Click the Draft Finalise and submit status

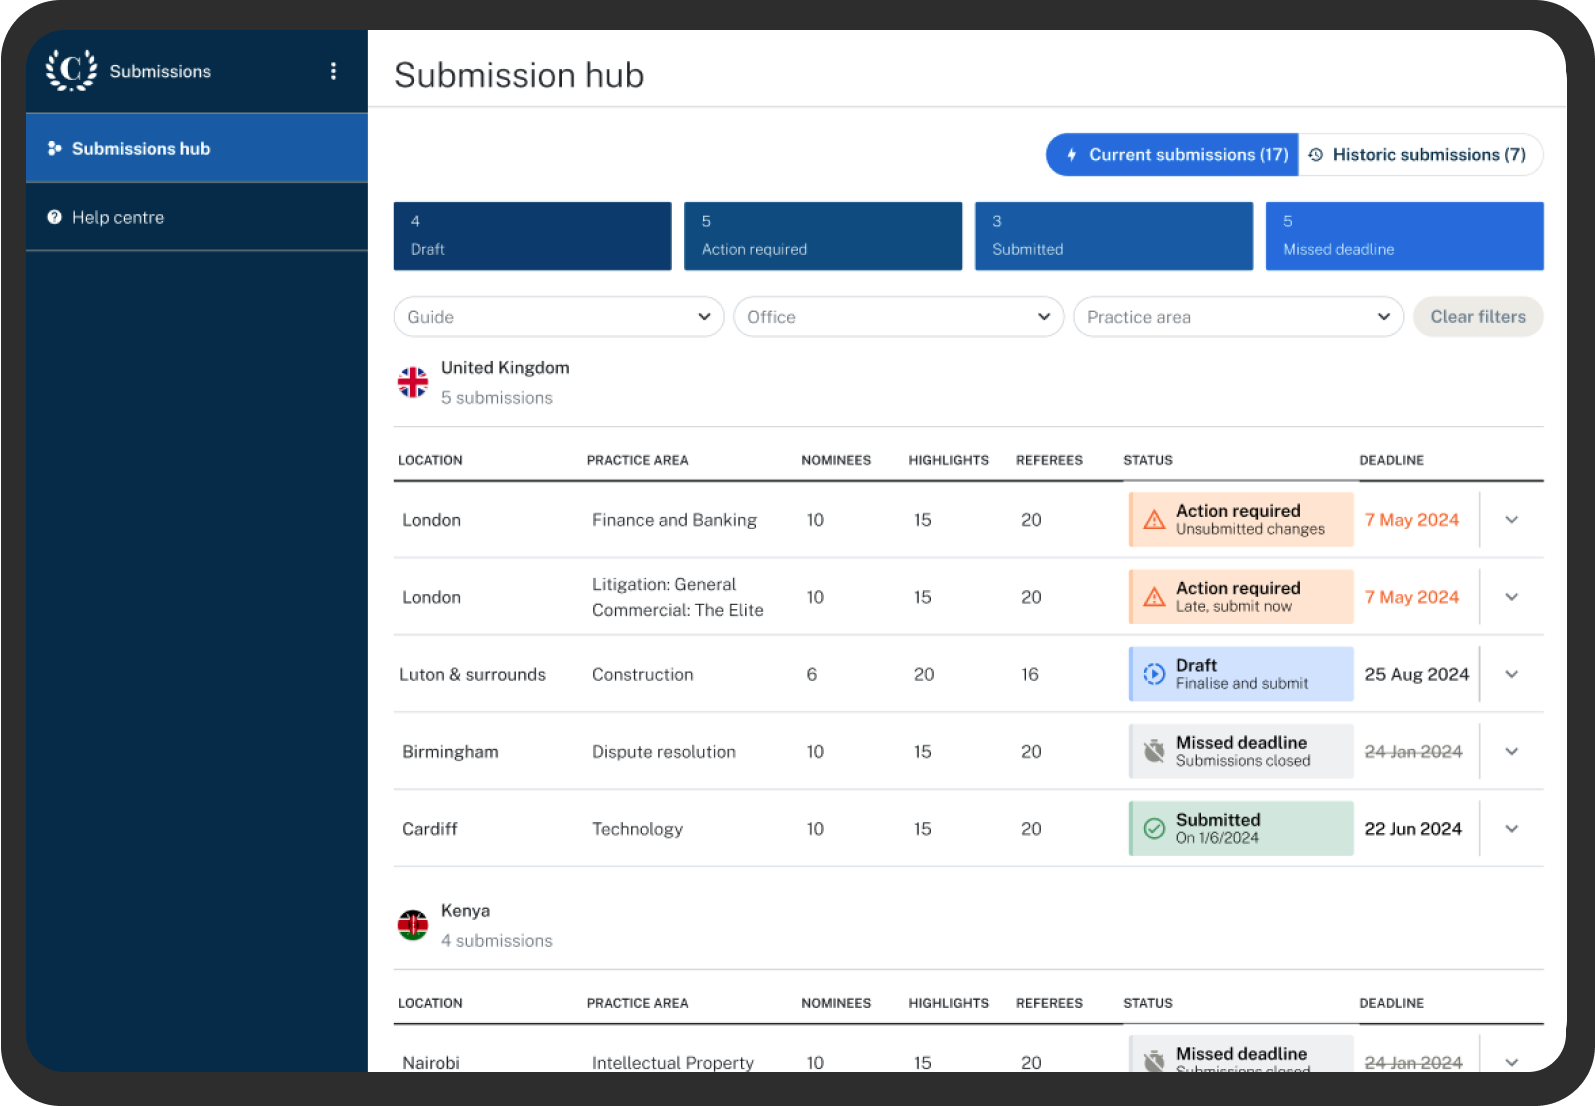(x=1241, y=674)
